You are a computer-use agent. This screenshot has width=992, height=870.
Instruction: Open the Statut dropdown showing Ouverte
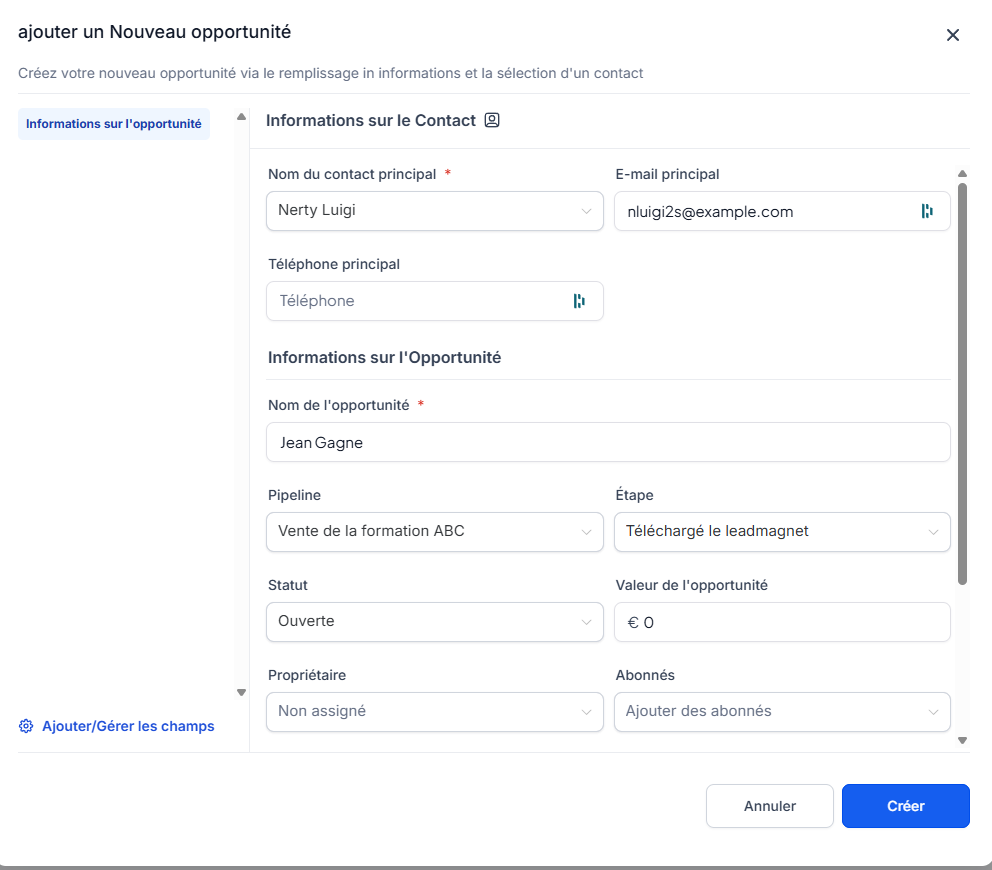(x=435, y=622)
